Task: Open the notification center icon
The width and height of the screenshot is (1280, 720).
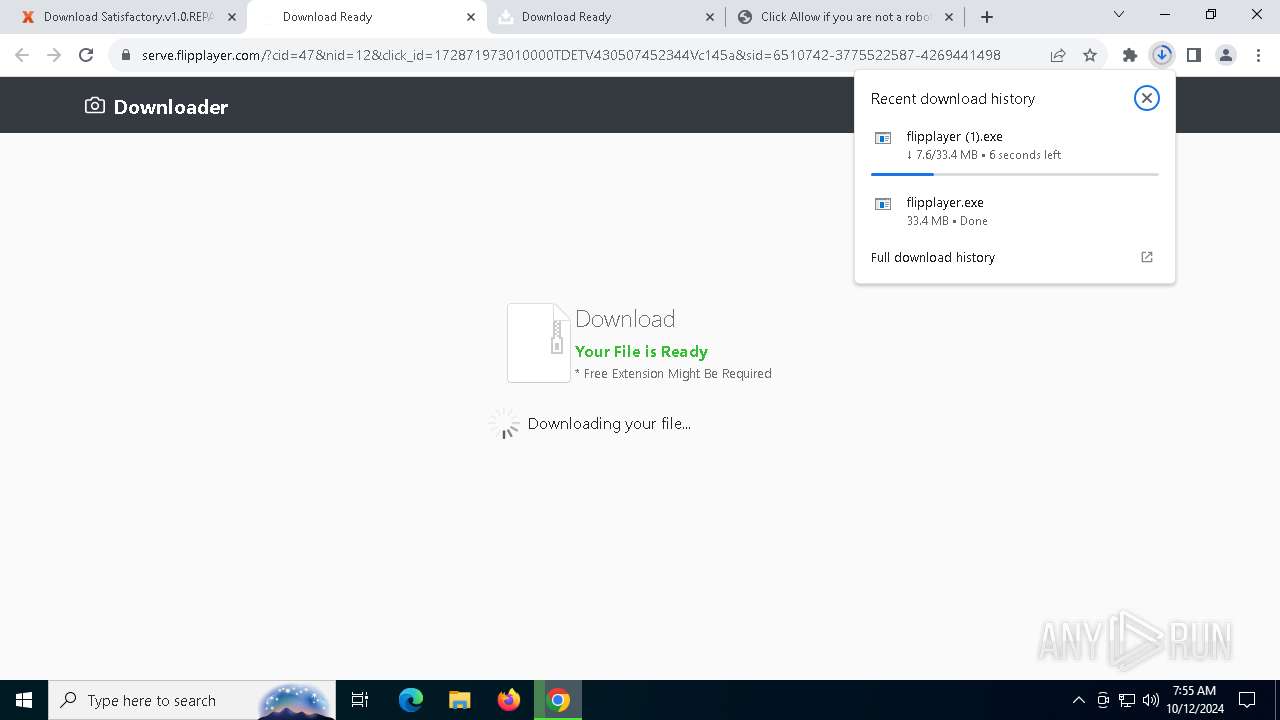Action: pyautogui.click(x=1248, y=700)
